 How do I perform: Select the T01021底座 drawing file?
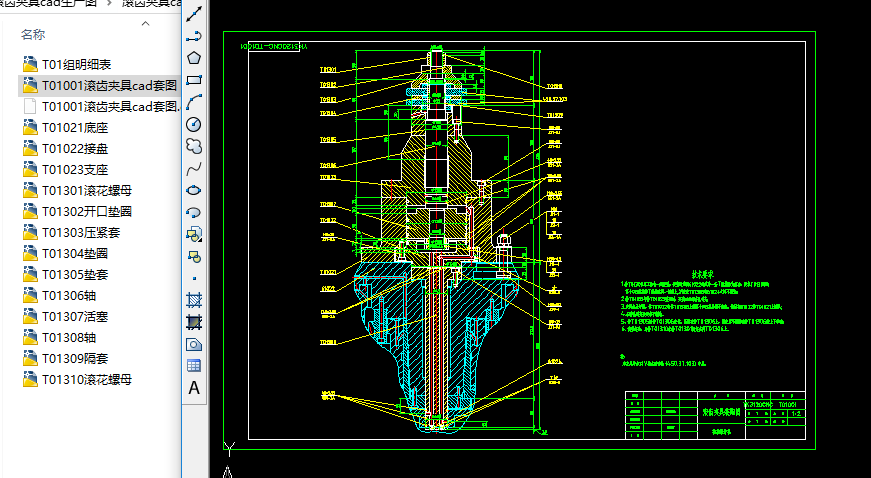74,128
